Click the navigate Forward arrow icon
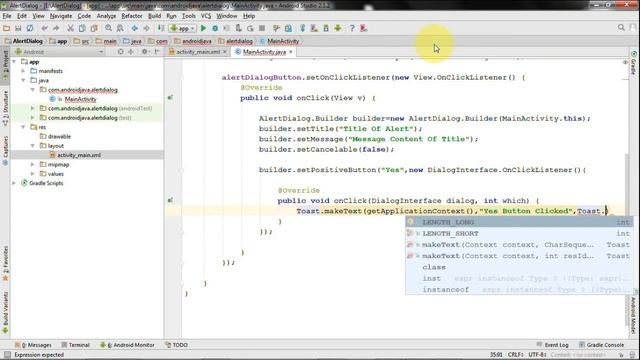The width and height of the screenshot is (640, 360). [146, 28]
